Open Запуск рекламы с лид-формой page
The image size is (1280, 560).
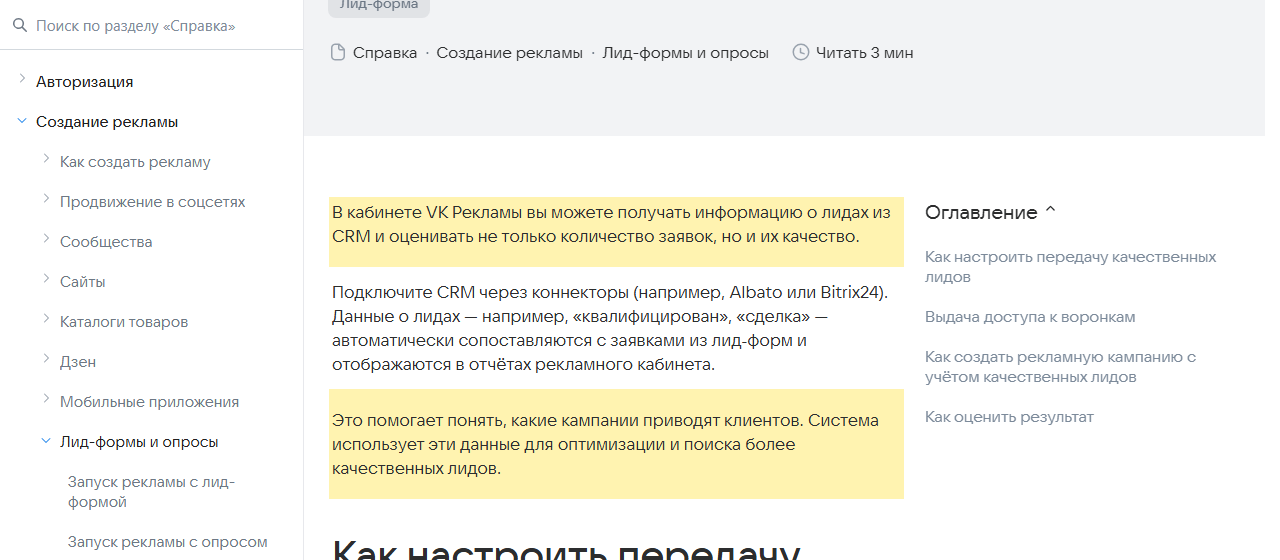click(151, 492)
